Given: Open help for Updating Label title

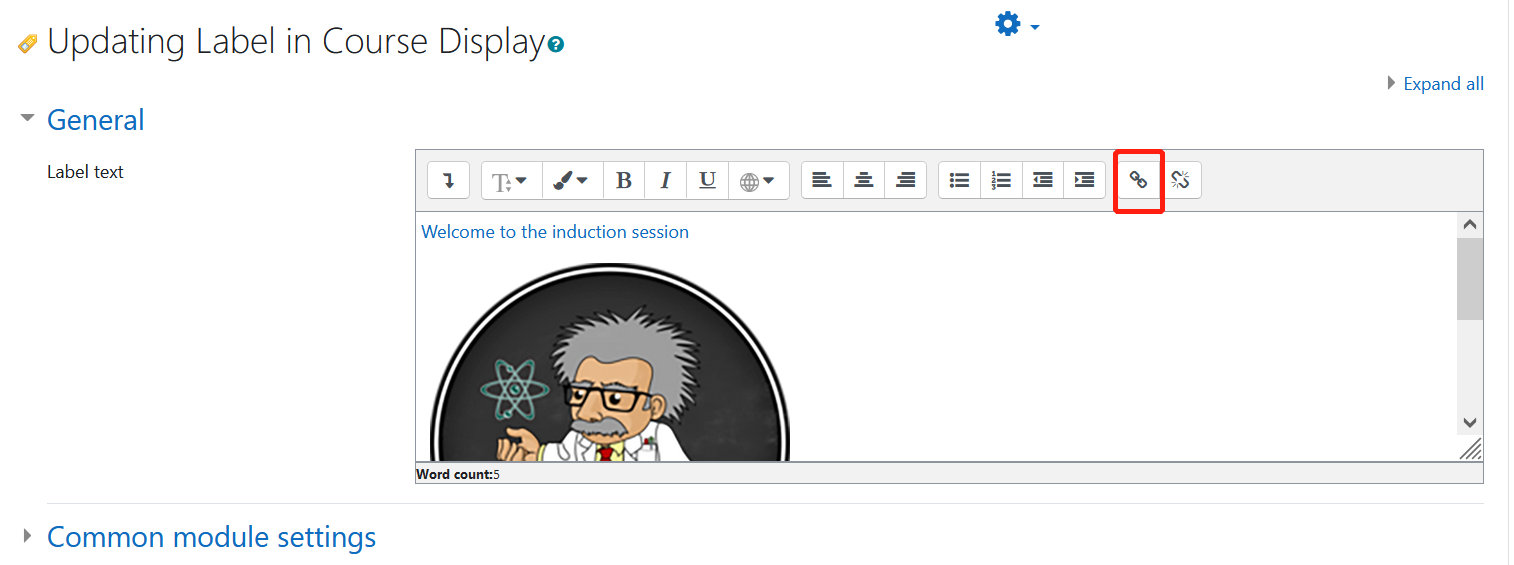Looking at the screenshot, I should pyautogui.click(x=556, y=45).
